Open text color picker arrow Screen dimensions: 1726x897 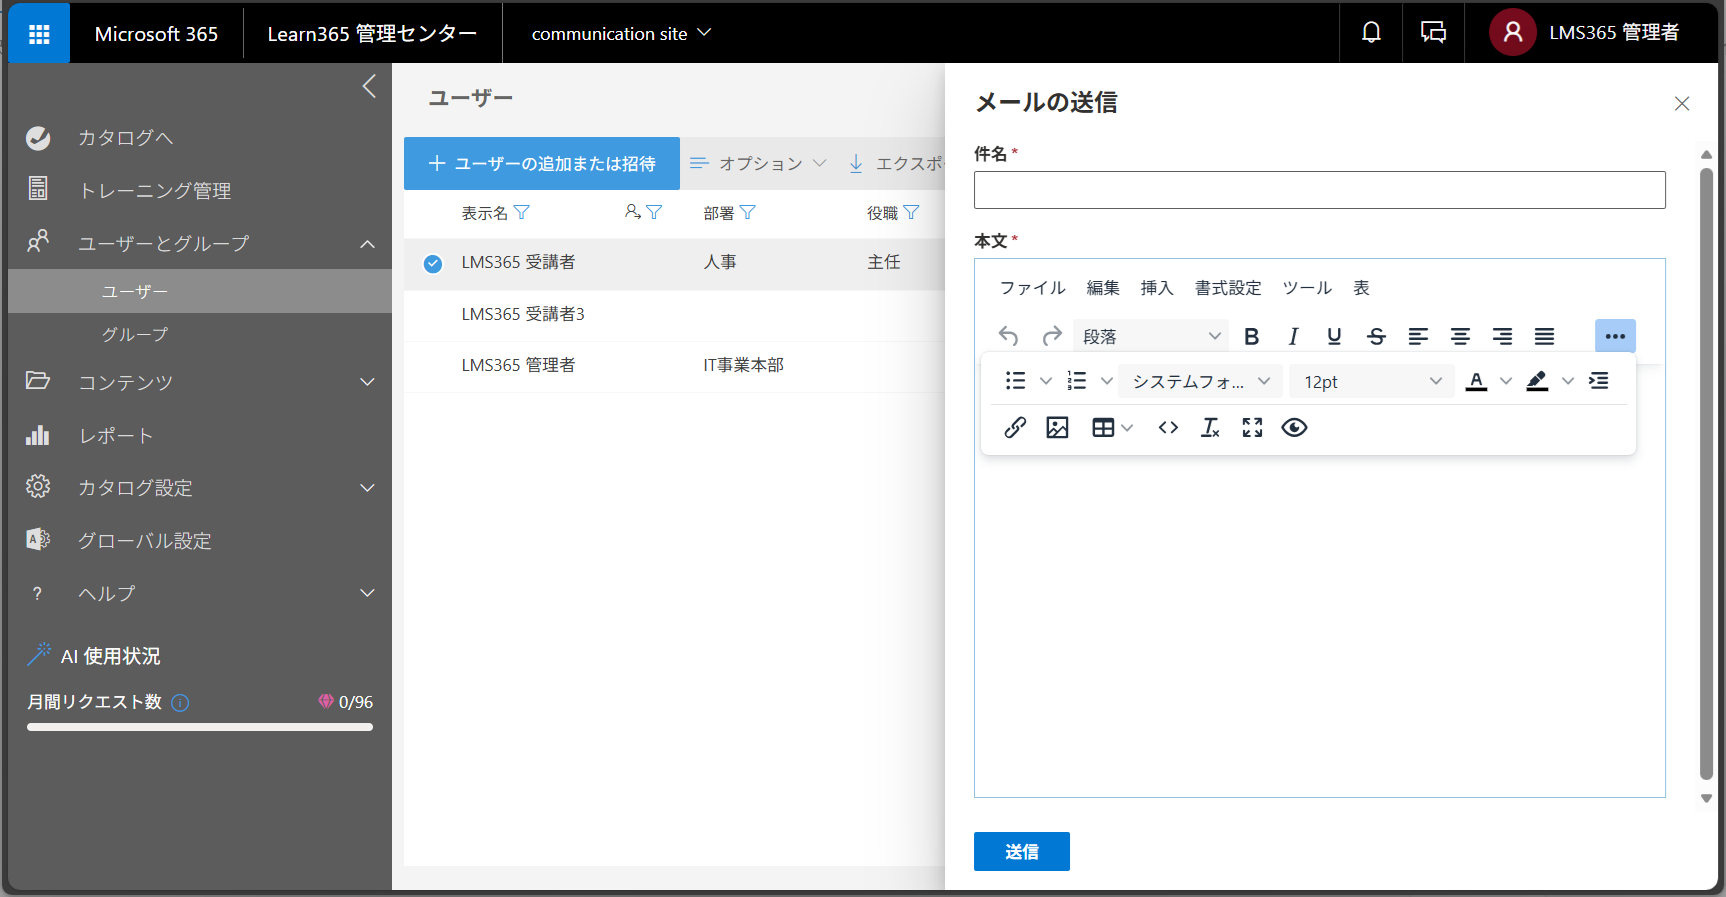[x=1506, y=381]
